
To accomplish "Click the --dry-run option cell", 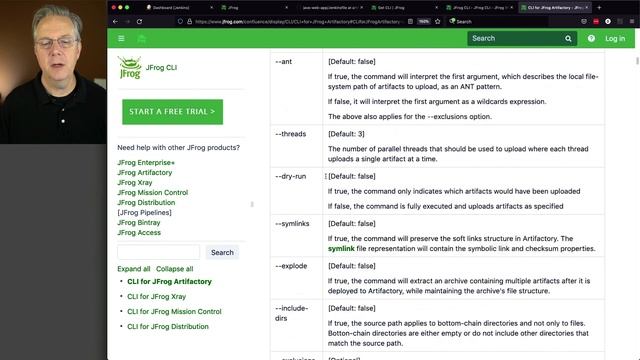I will 296,191.
